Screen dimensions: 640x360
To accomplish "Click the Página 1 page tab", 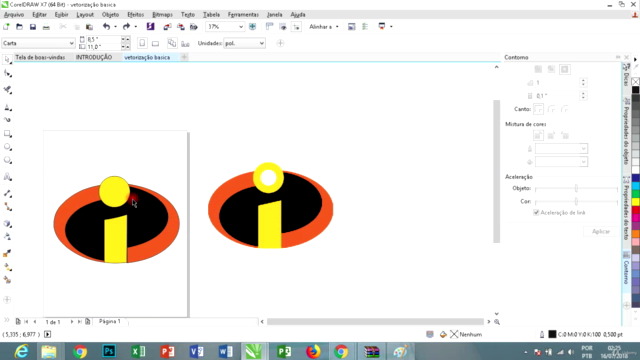I will click(110, 322).
